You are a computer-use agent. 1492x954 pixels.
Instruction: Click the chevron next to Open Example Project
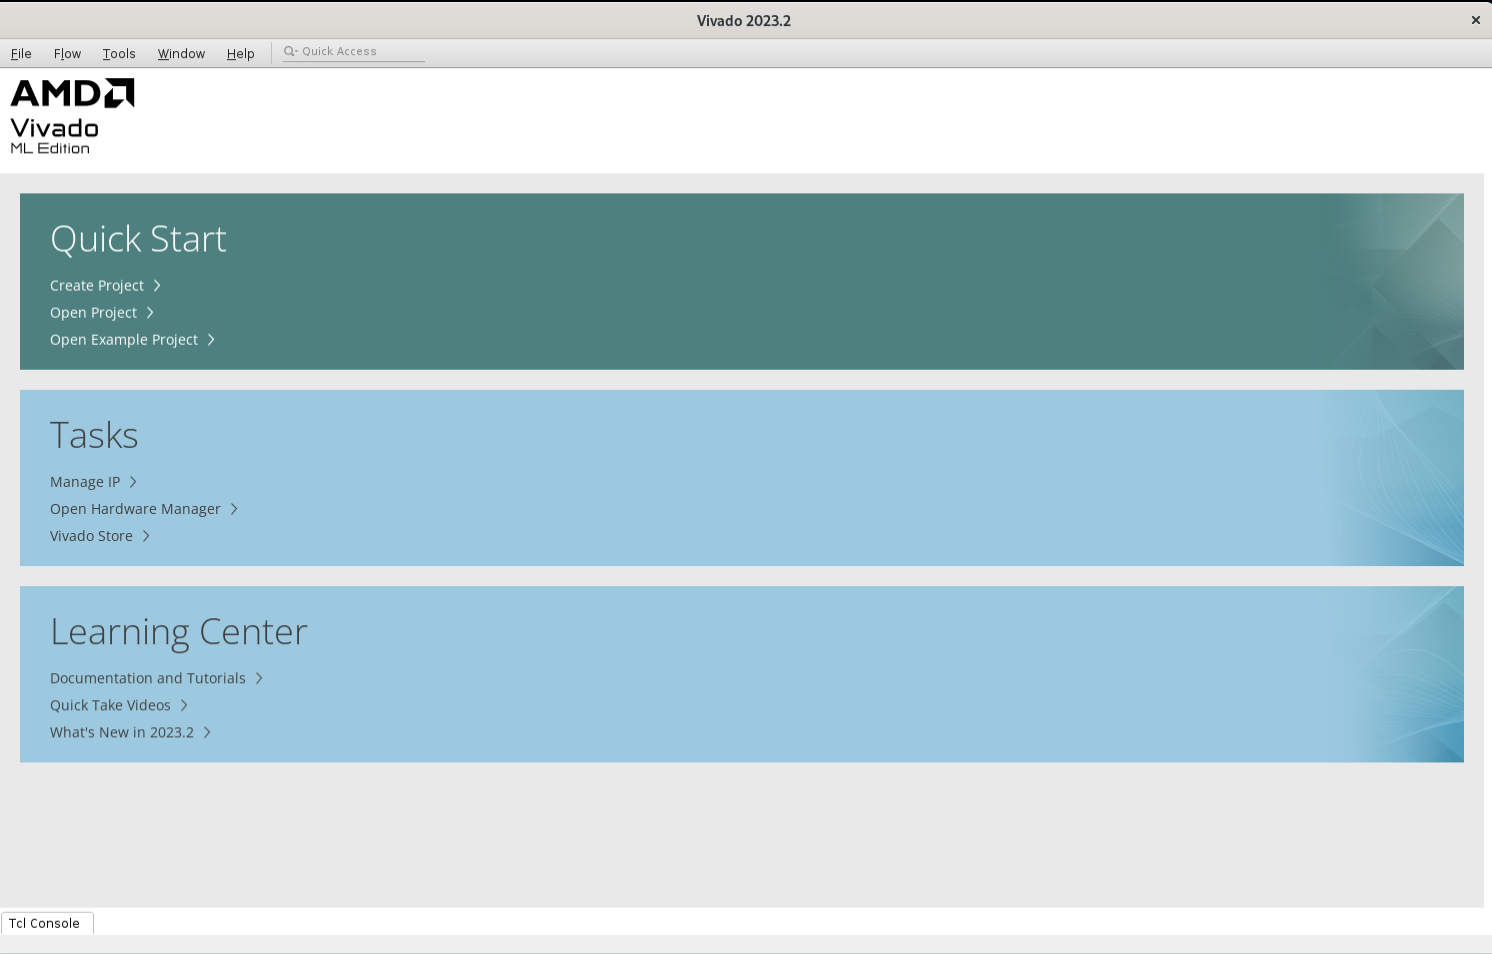coord(211,340)
